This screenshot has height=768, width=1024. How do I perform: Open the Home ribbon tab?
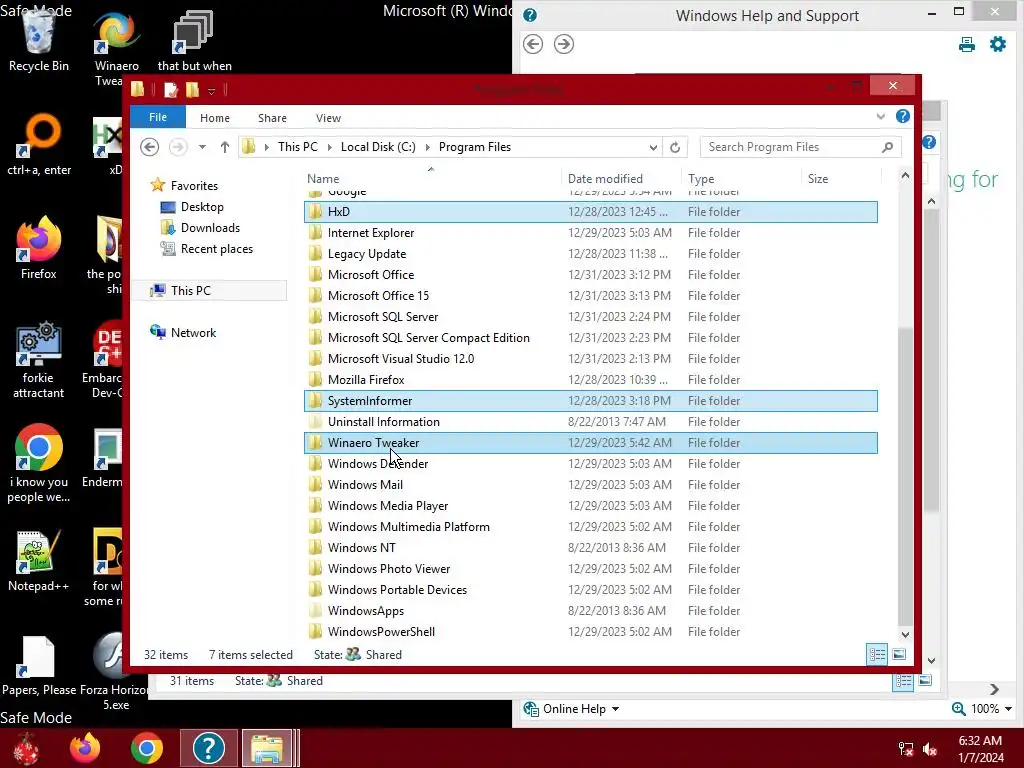215,118
